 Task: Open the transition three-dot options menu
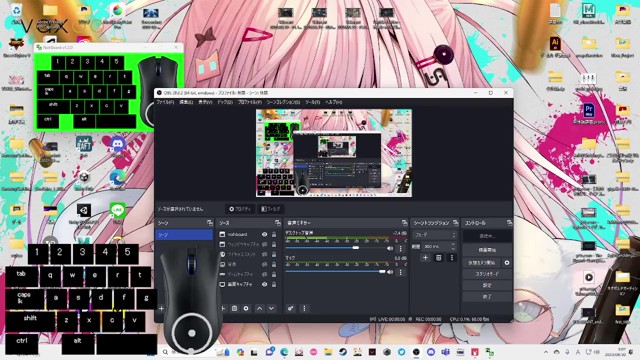[451, 258]
